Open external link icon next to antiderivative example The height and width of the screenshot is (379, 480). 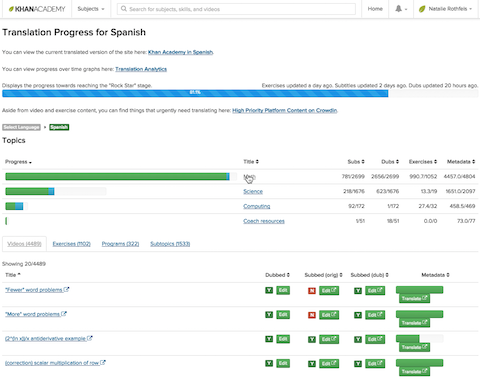tap(90, 338)
